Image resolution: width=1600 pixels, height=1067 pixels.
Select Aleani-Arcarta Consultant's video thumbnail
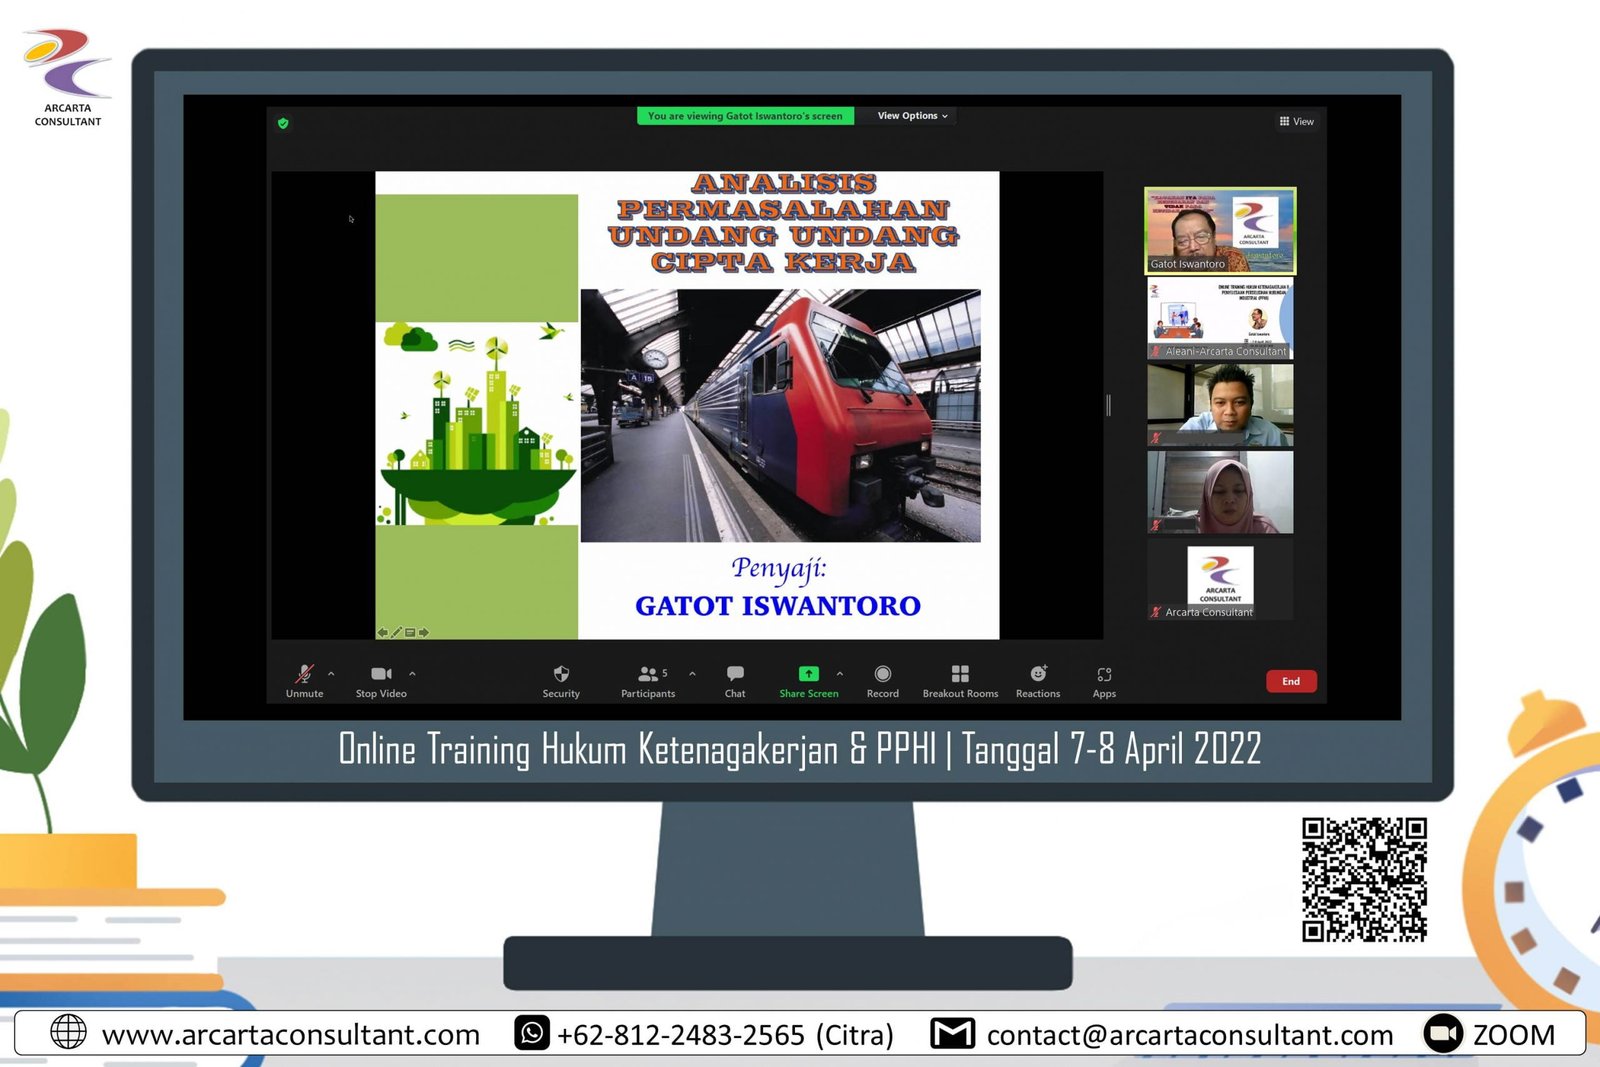(1220, 318)
